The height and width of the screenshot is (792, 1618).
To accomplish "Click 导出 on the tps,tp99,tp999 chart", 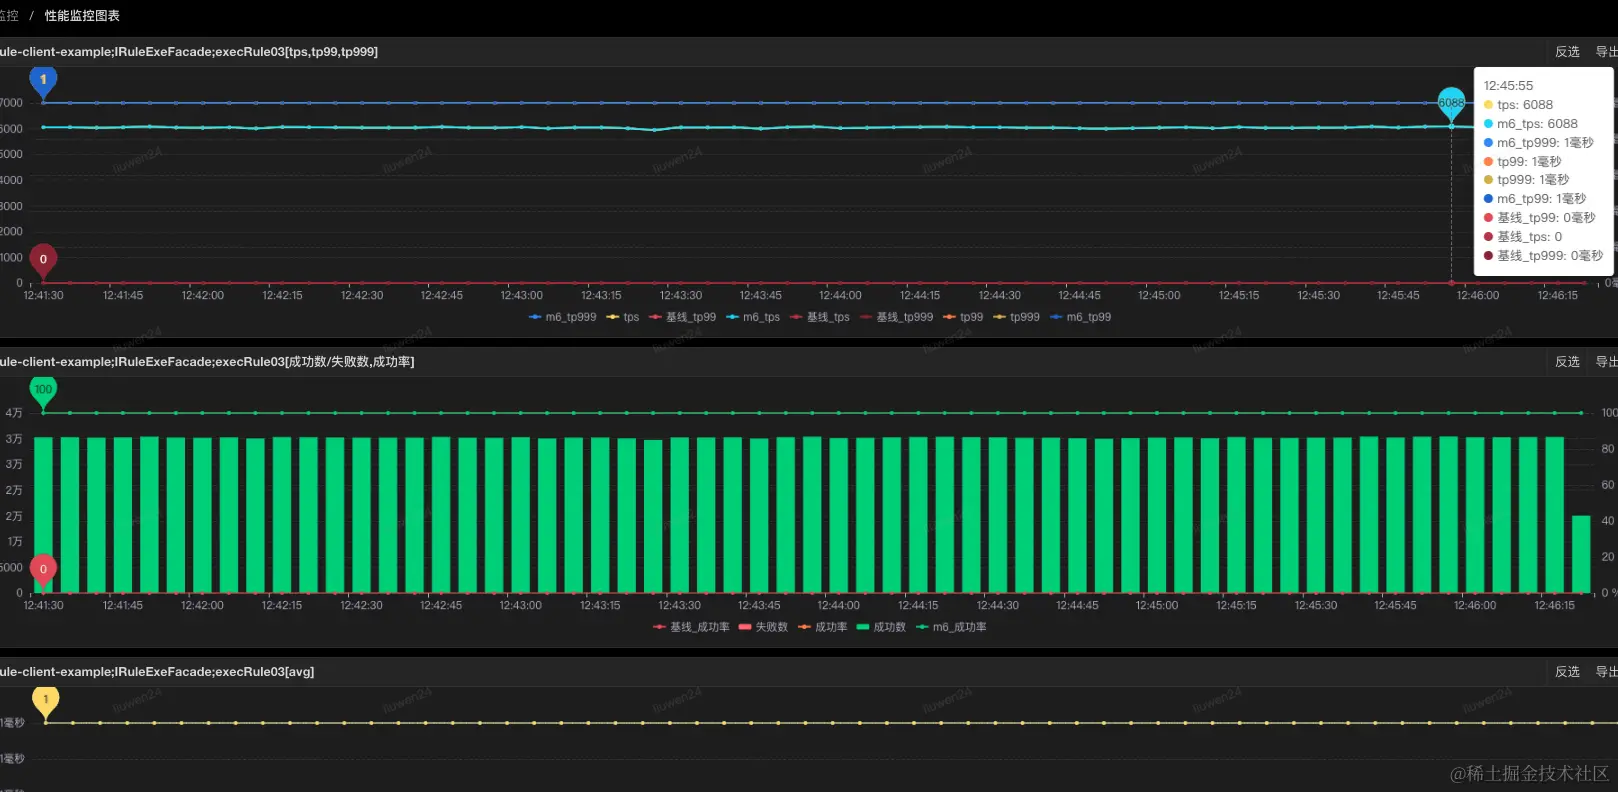I will pos(1606,52).
